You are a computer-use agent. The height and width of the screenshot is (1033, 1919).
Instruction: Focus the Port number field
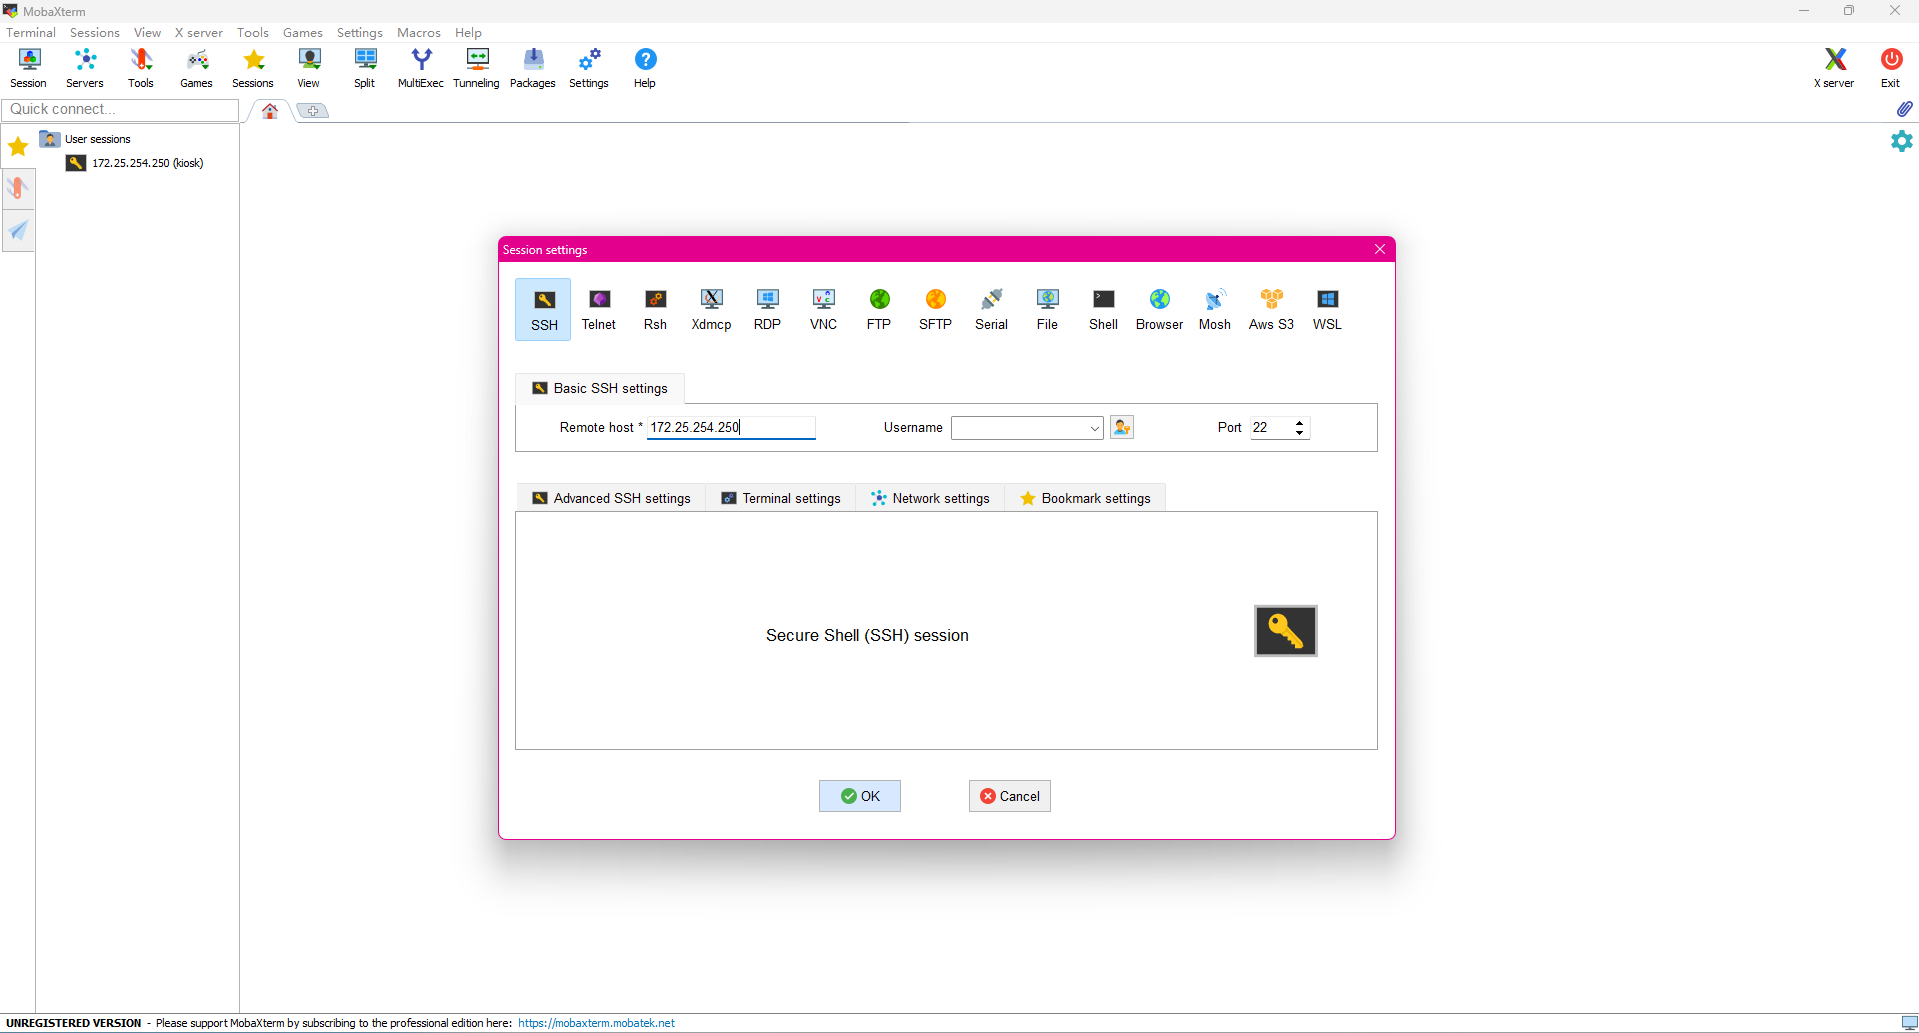tap(1270, 427)
